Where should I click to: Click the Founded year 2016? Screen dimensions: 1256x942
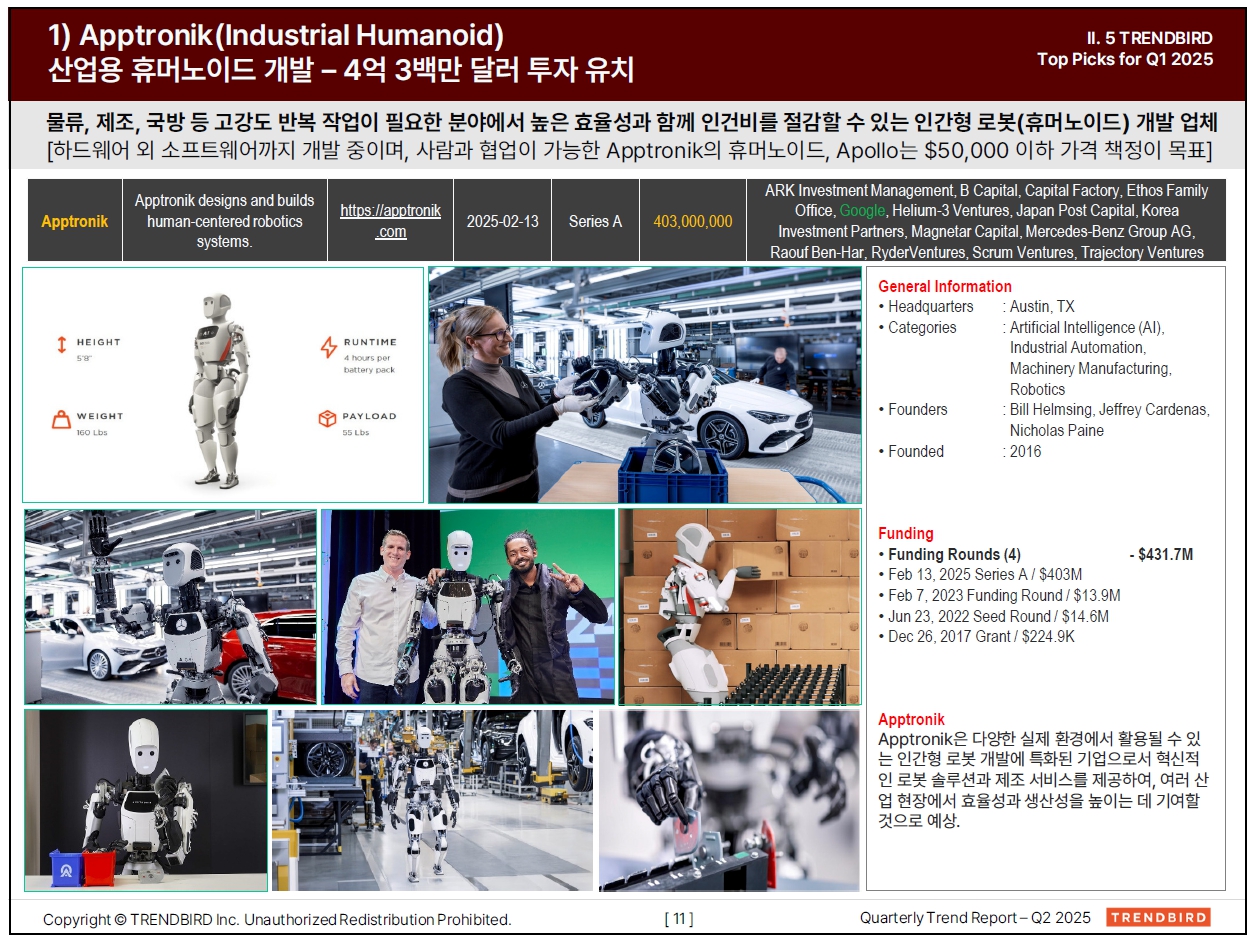pyautogui.click(x=1025, y=451)
